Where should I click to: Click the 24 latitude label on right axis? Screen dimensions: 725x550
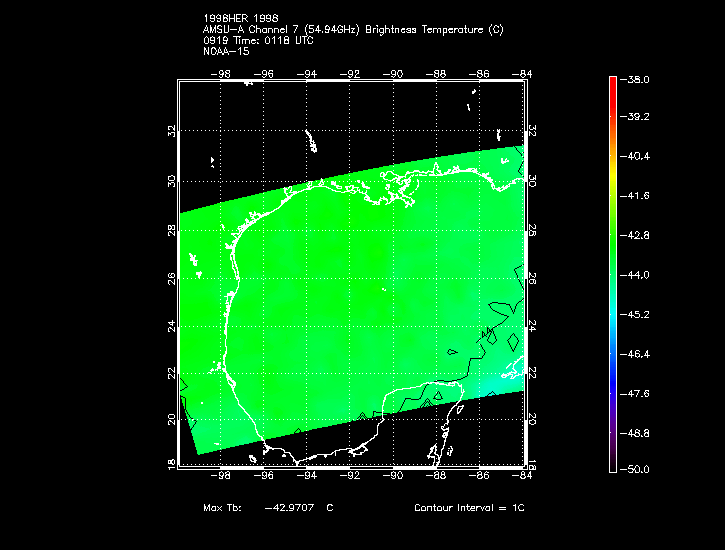coord(532,326)
